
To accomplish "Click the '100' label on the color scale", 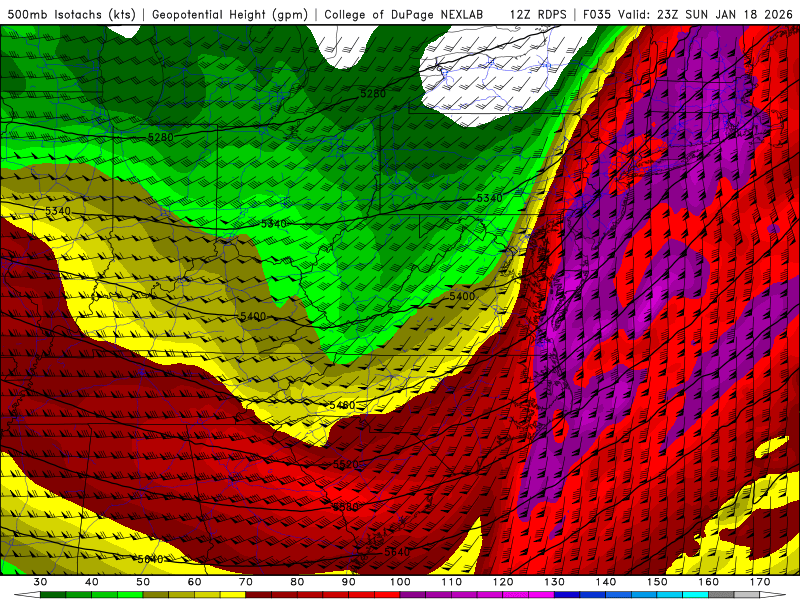I will pyautogui.click(x=400, y=582).
